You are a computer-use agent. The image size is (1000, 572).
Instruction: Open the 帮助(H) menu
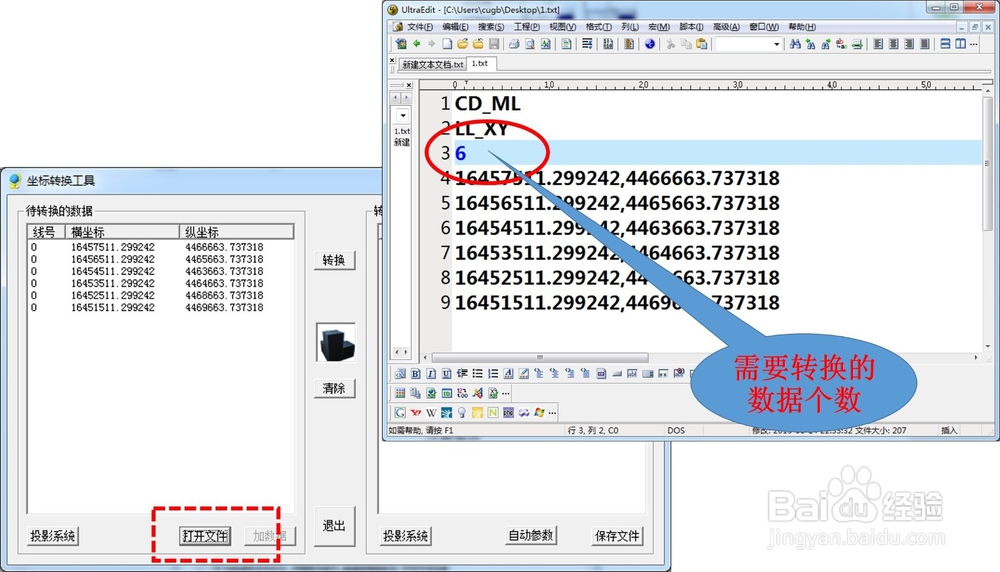(x=802, y=27)
